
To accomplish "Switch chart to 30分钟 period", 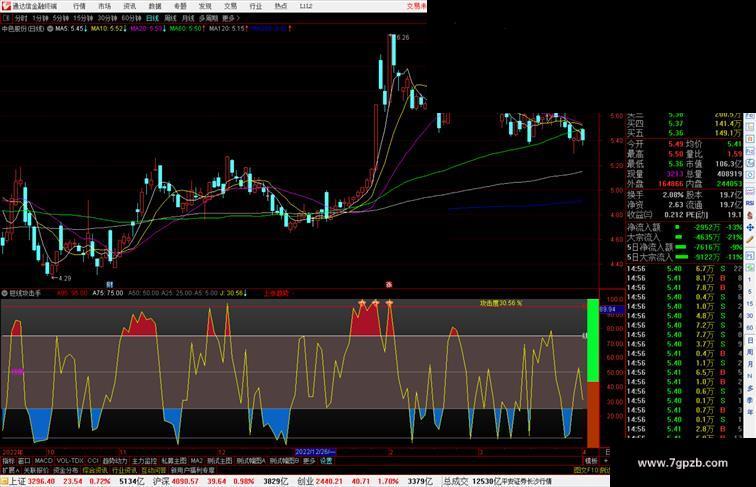I will [x=107, y=18].
